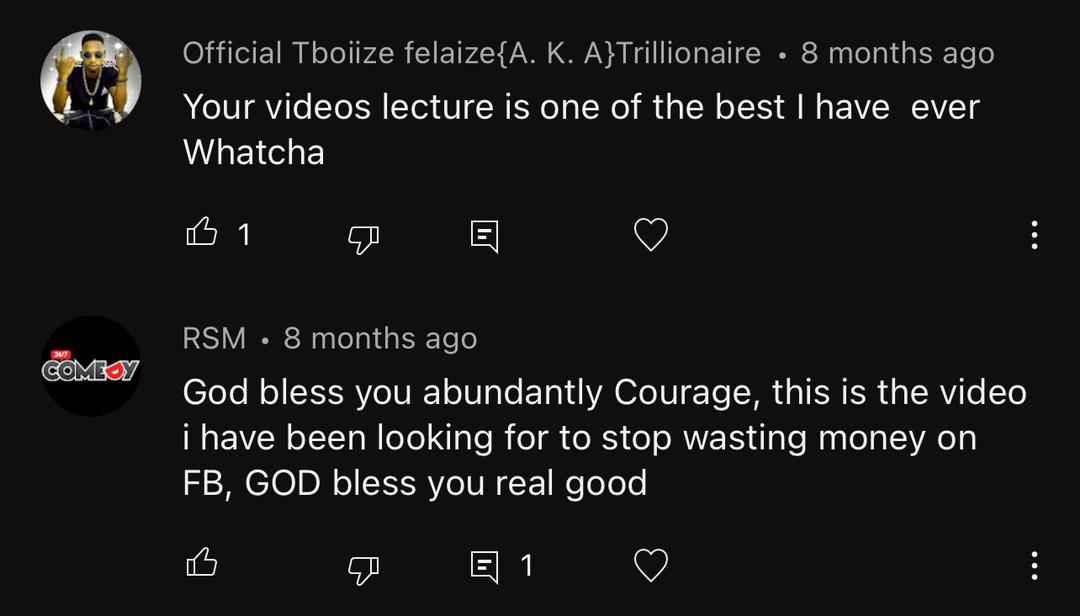Reply to the Tboiize comment
The height and width of the screenshot is (616, 1080).
[x=484, y=236]
